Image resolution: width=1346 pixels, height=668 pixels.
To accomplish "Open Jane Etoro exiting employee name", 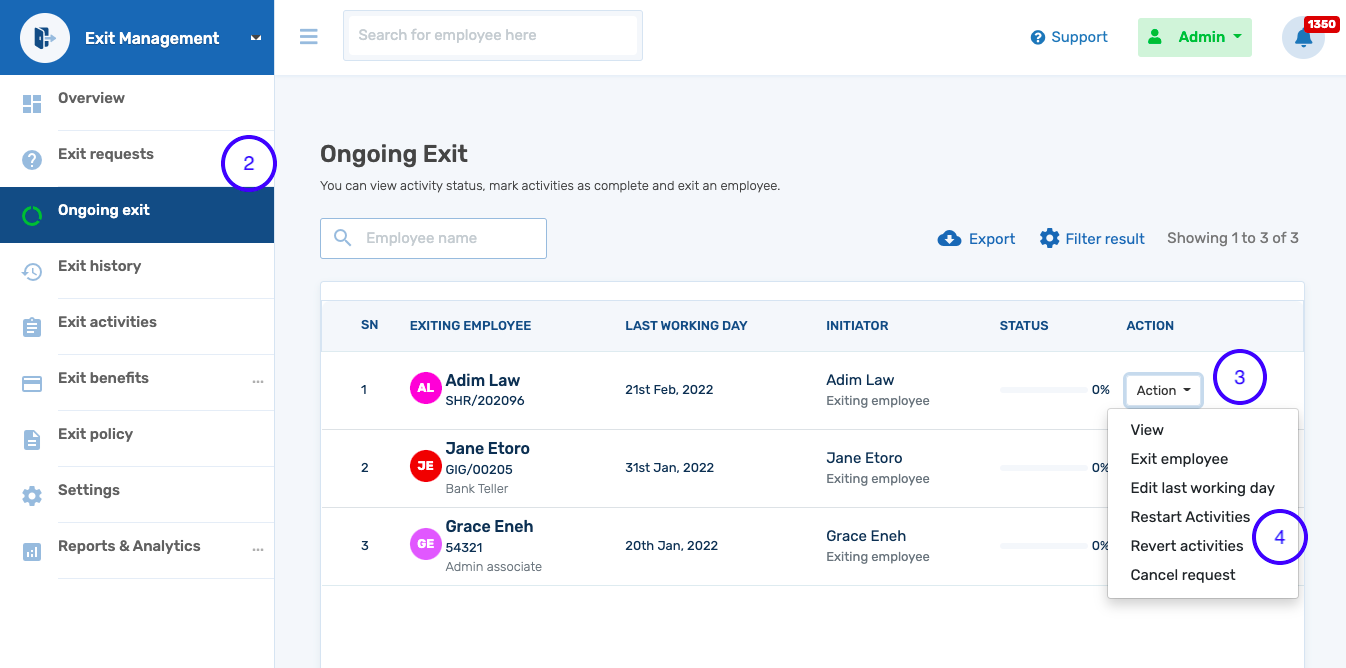I will click(x=488, y=448).
